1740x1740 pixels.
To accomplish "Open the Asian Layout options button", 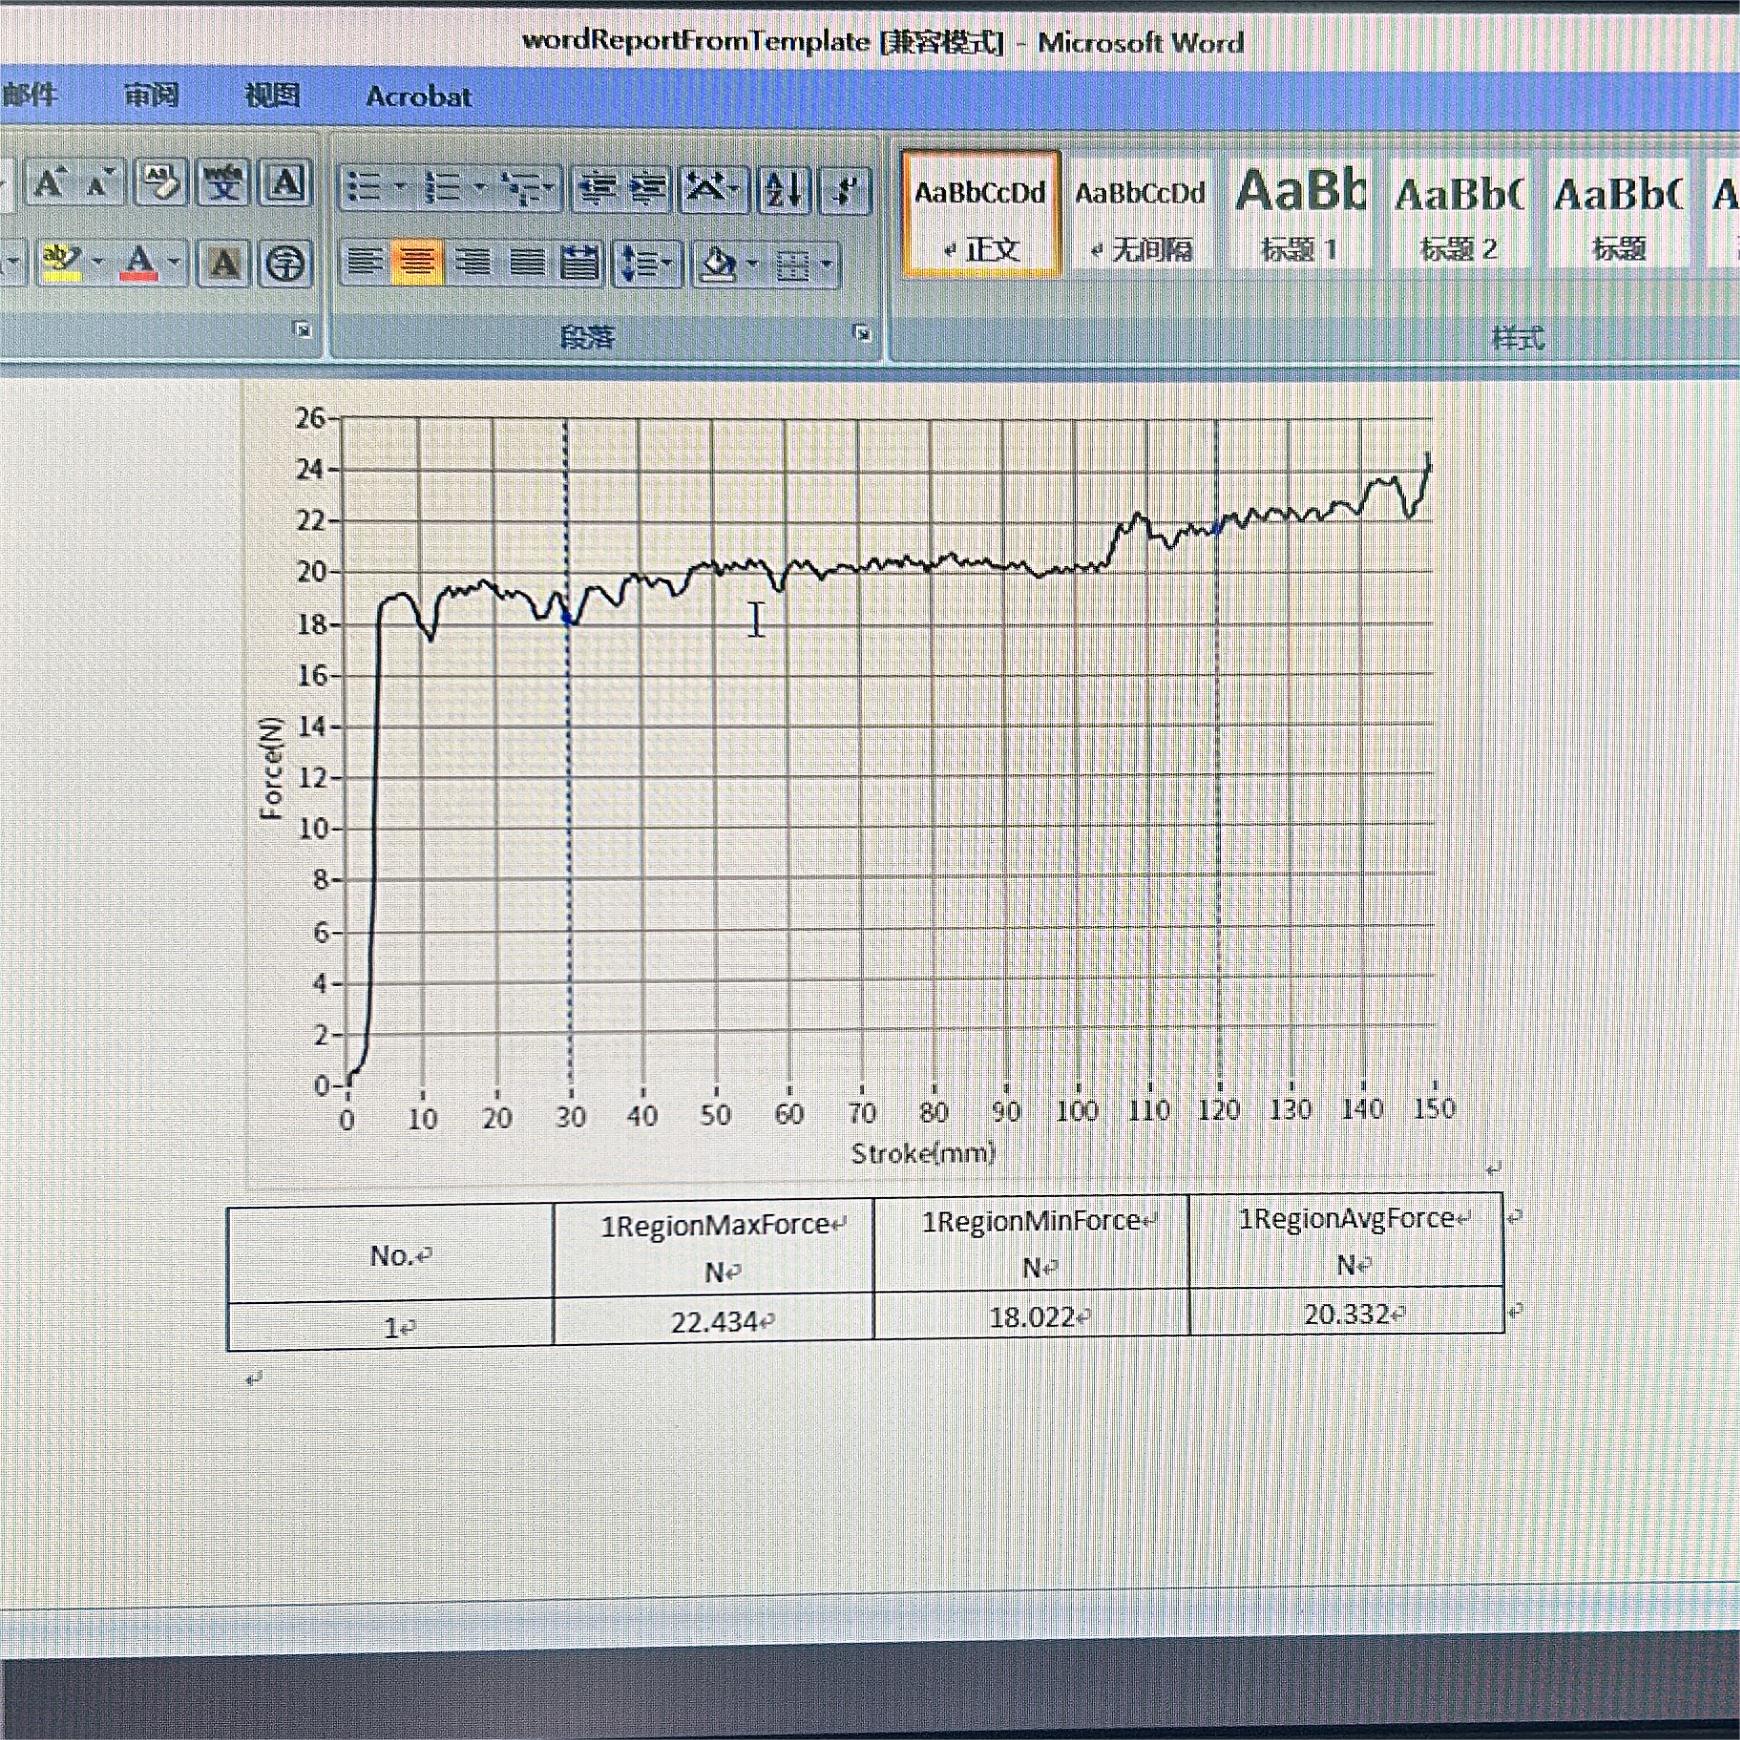I will 713,189.
